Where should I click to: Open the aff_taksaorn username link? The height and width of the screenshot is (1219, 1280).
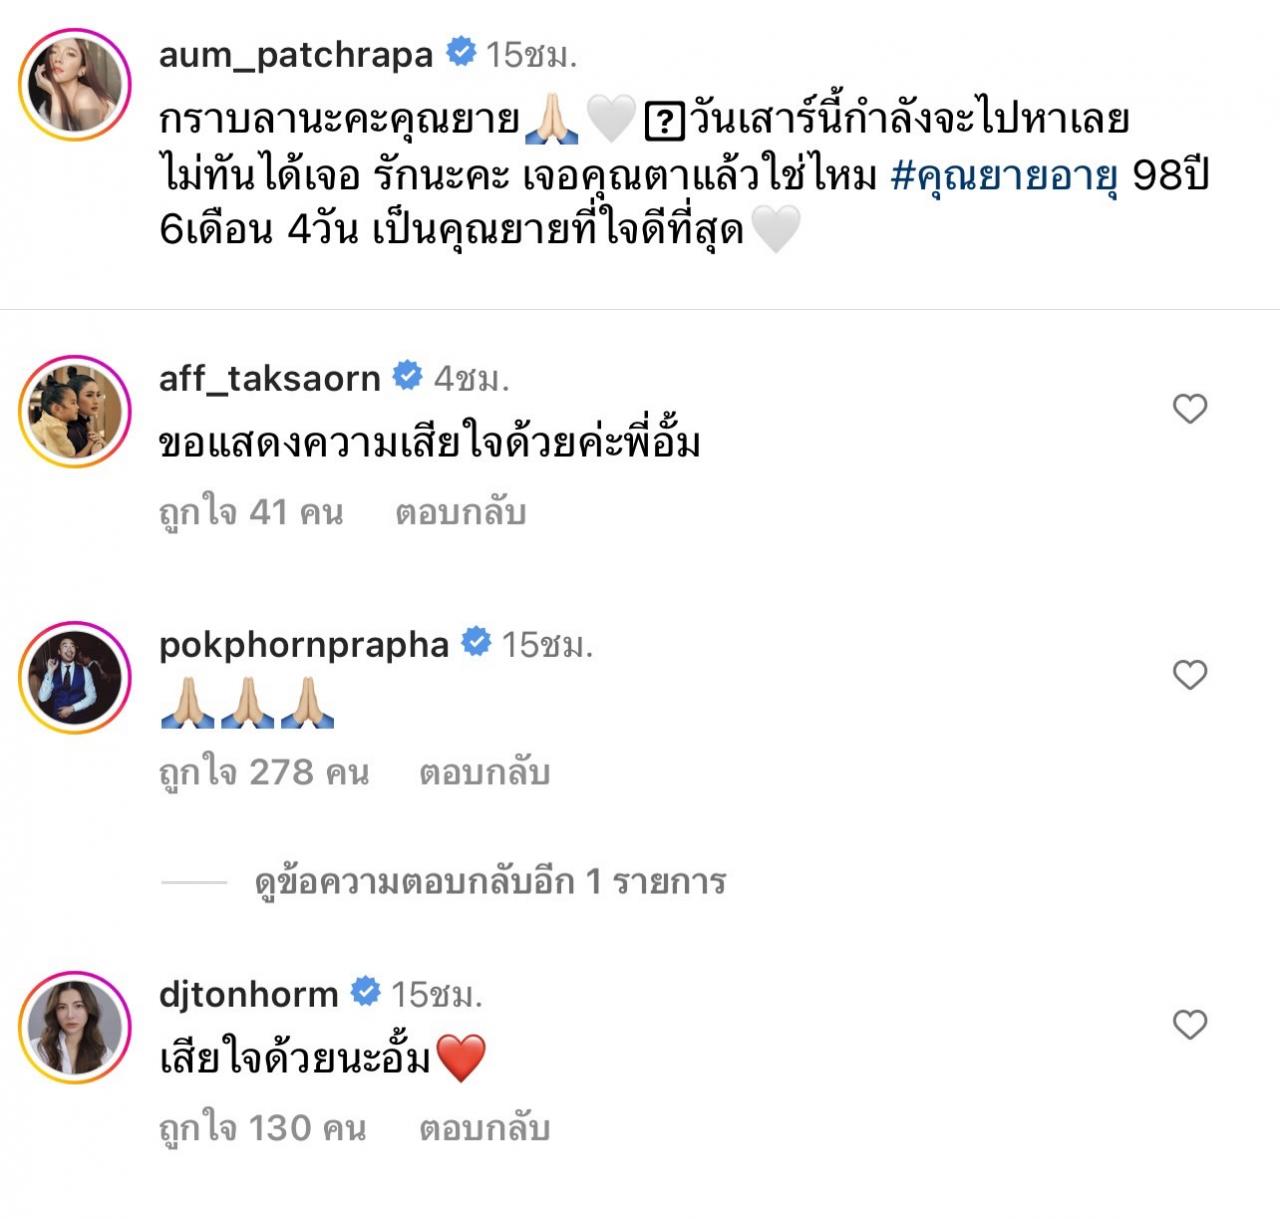click(x=270, y=378)
